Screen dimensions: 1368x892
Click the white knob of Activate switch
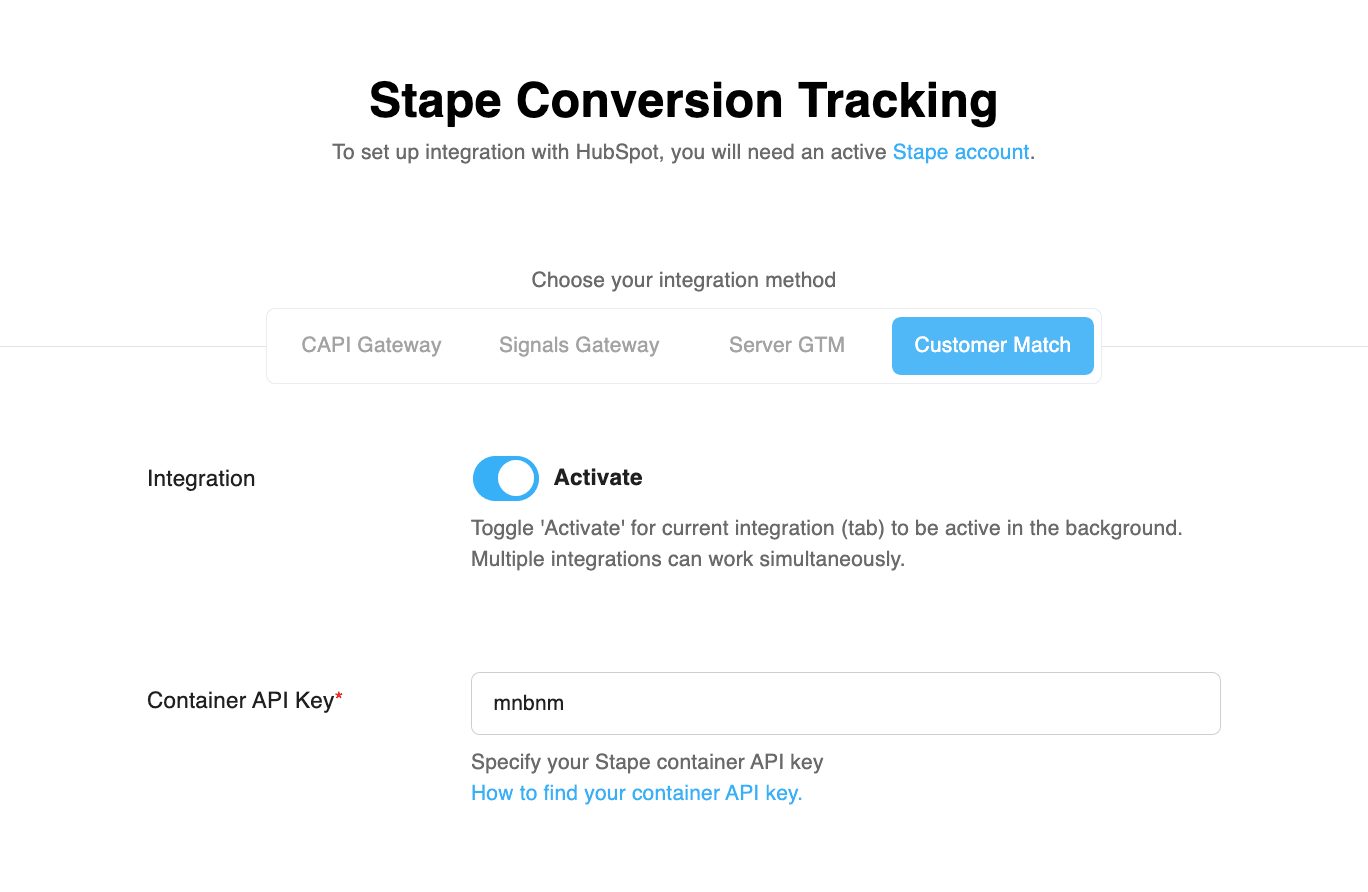[x=517, y=478]
